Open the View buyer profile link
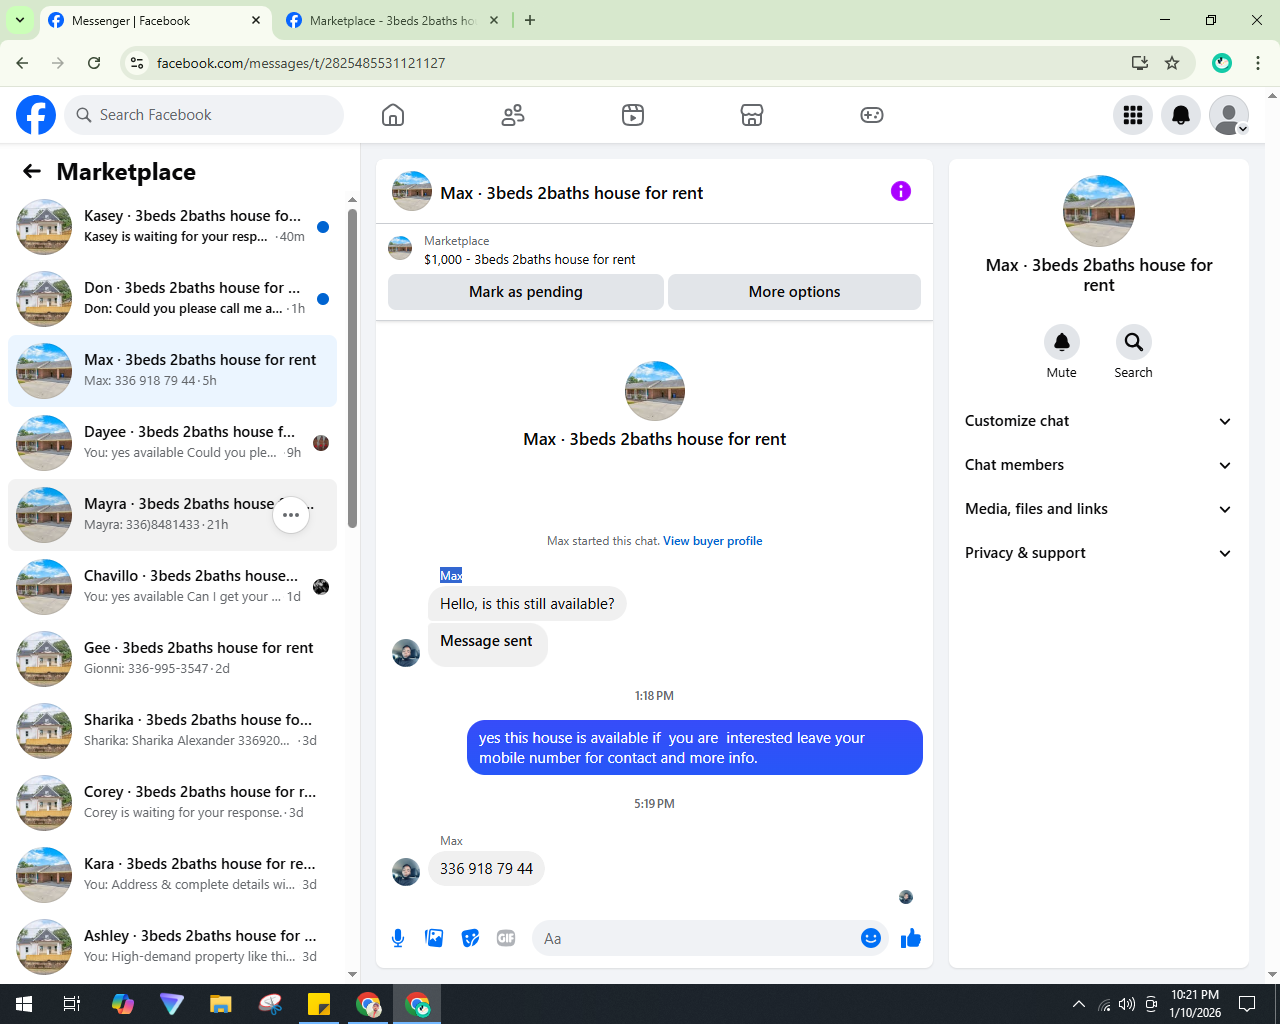The image size is (1280, 1024). pyautogui.click(x=712, y=541)
